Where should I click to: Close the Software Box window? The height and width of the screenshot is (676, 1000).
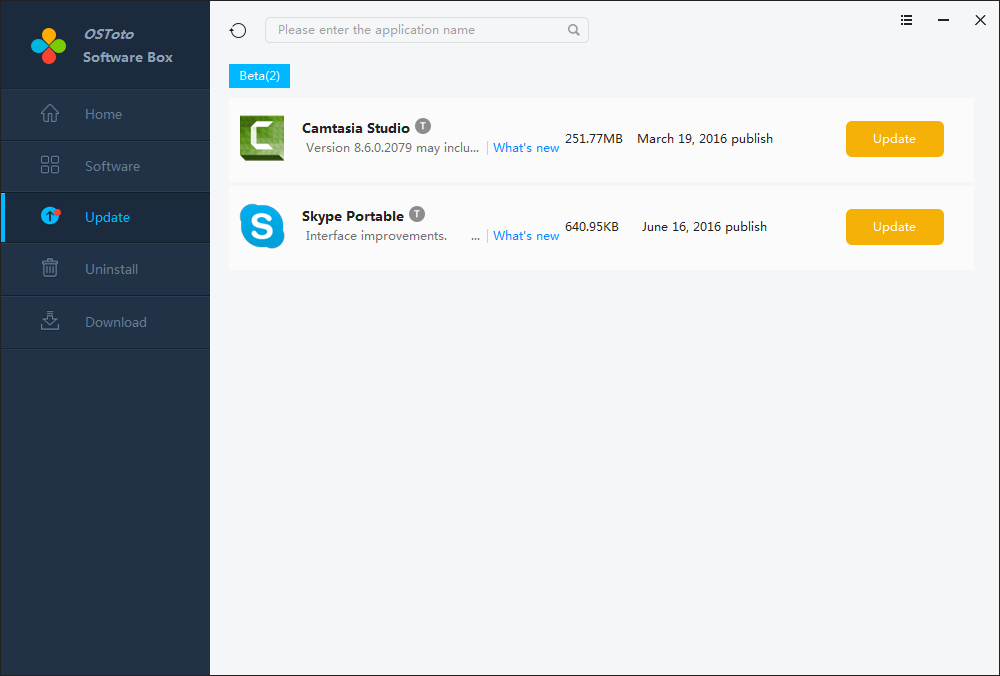(980, 20)
